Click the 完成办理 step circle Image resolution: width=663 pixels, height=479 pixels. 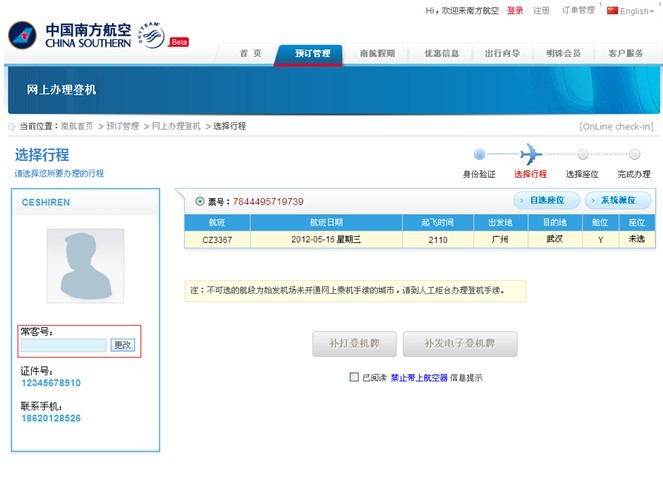[x=634, y=154]
